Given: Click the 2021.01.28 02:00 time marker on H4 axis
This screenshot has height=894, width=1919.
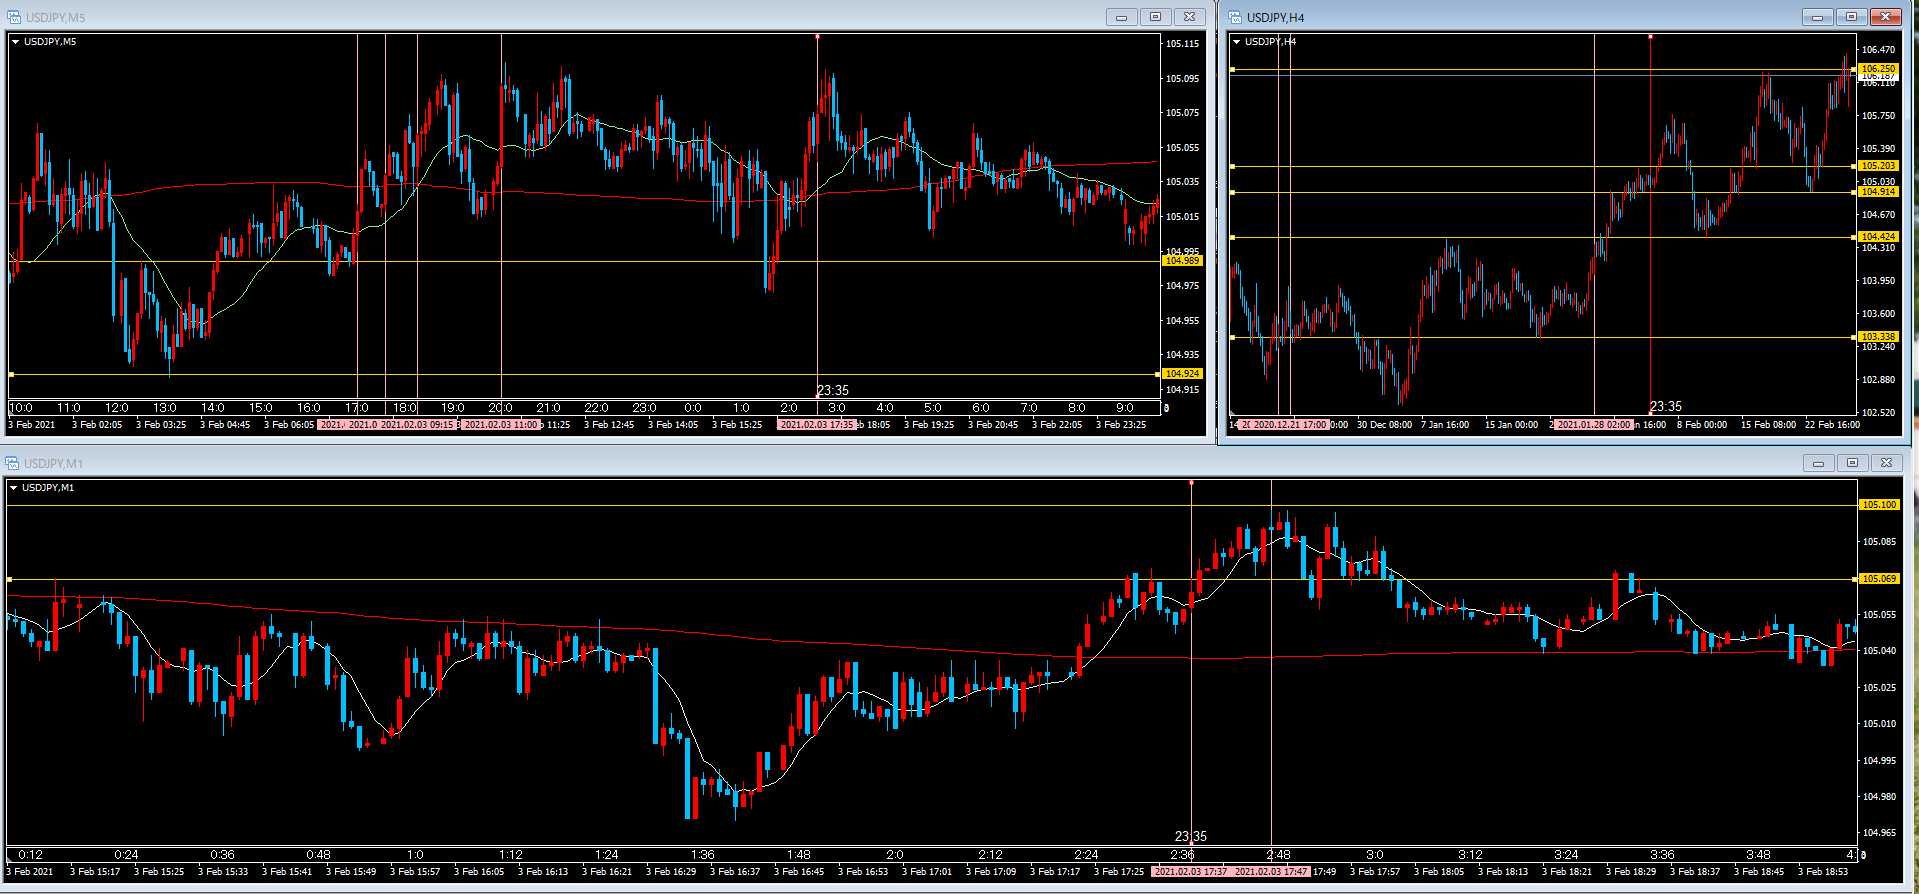Looking at the screenshot, I should coord(1593,425).
